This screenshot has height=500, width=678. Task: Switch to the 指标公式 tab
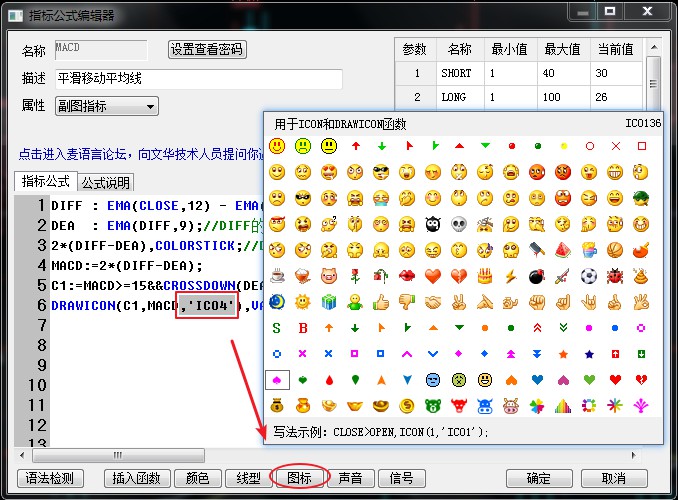point(46,181)
